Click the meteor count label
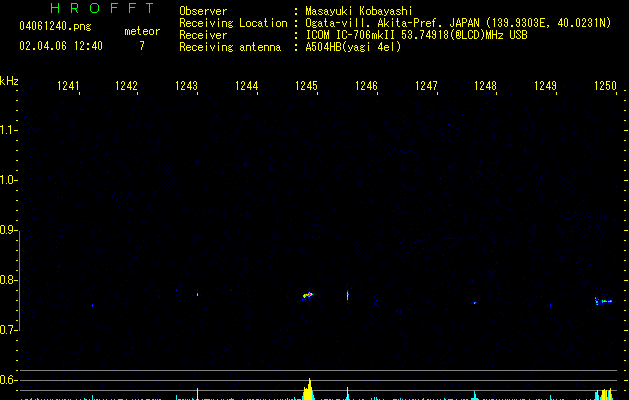This screenshot has height=400, width=629. point(142,31)
